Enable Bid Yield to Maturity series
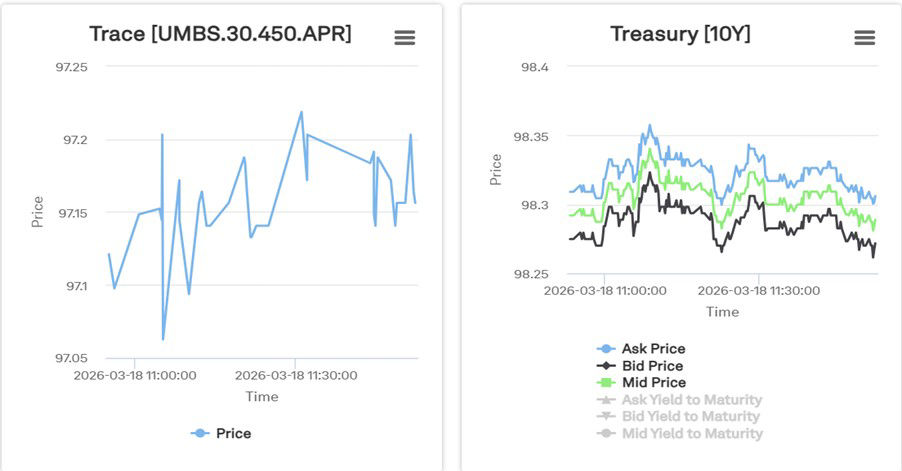 [x=690, y=416]
